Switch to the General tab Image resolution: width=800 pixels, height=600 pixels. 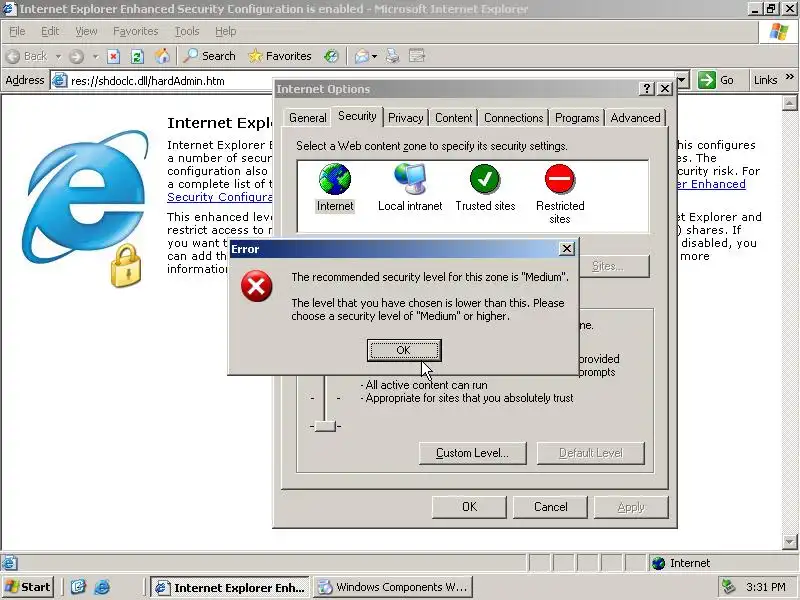click(308, 118)
